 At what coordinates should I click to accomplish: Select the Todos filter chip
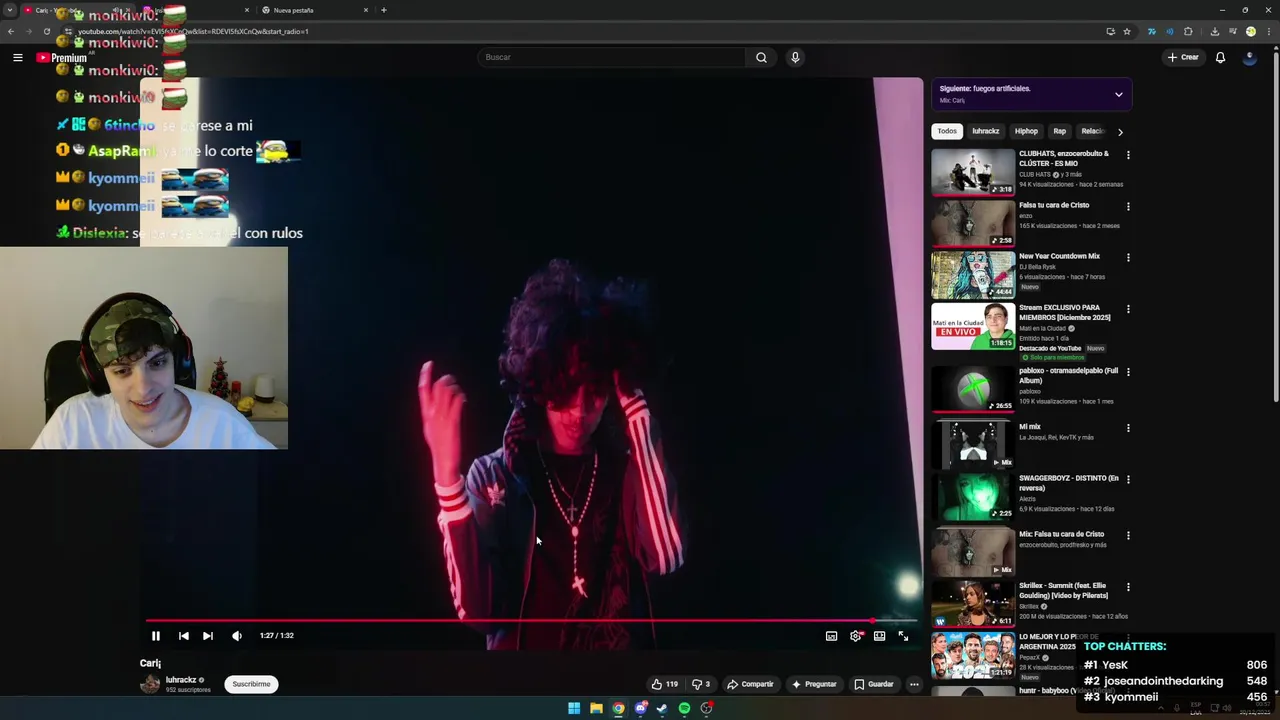point(947,131)
